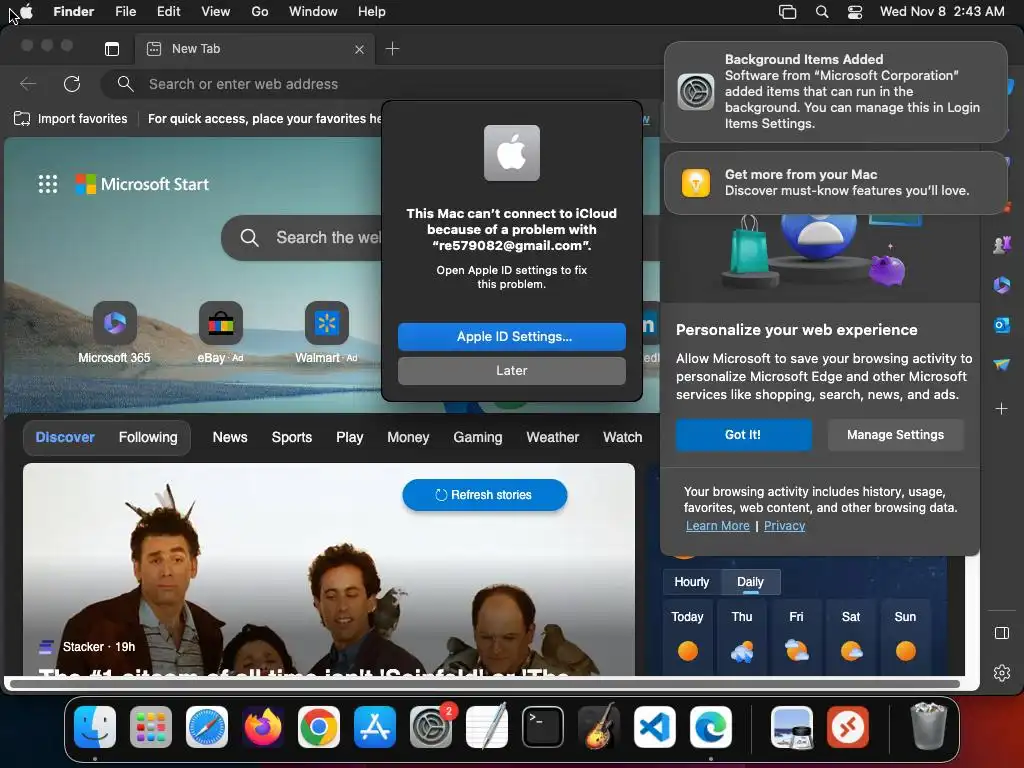Go back with Edge back arrow
Viewport: 1024px width, 768px height.
click(28, 84)
